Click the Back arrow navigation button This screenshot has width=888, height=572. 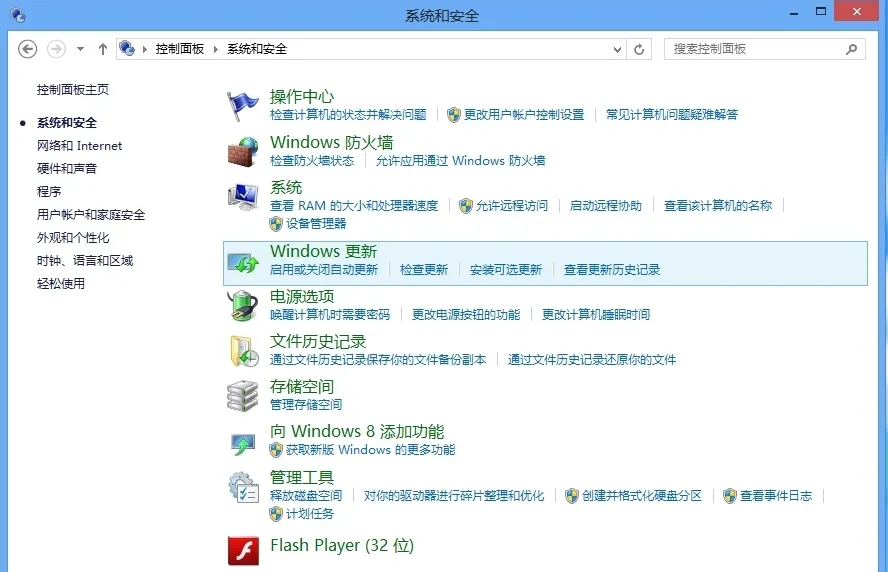(x=27, y=49)
